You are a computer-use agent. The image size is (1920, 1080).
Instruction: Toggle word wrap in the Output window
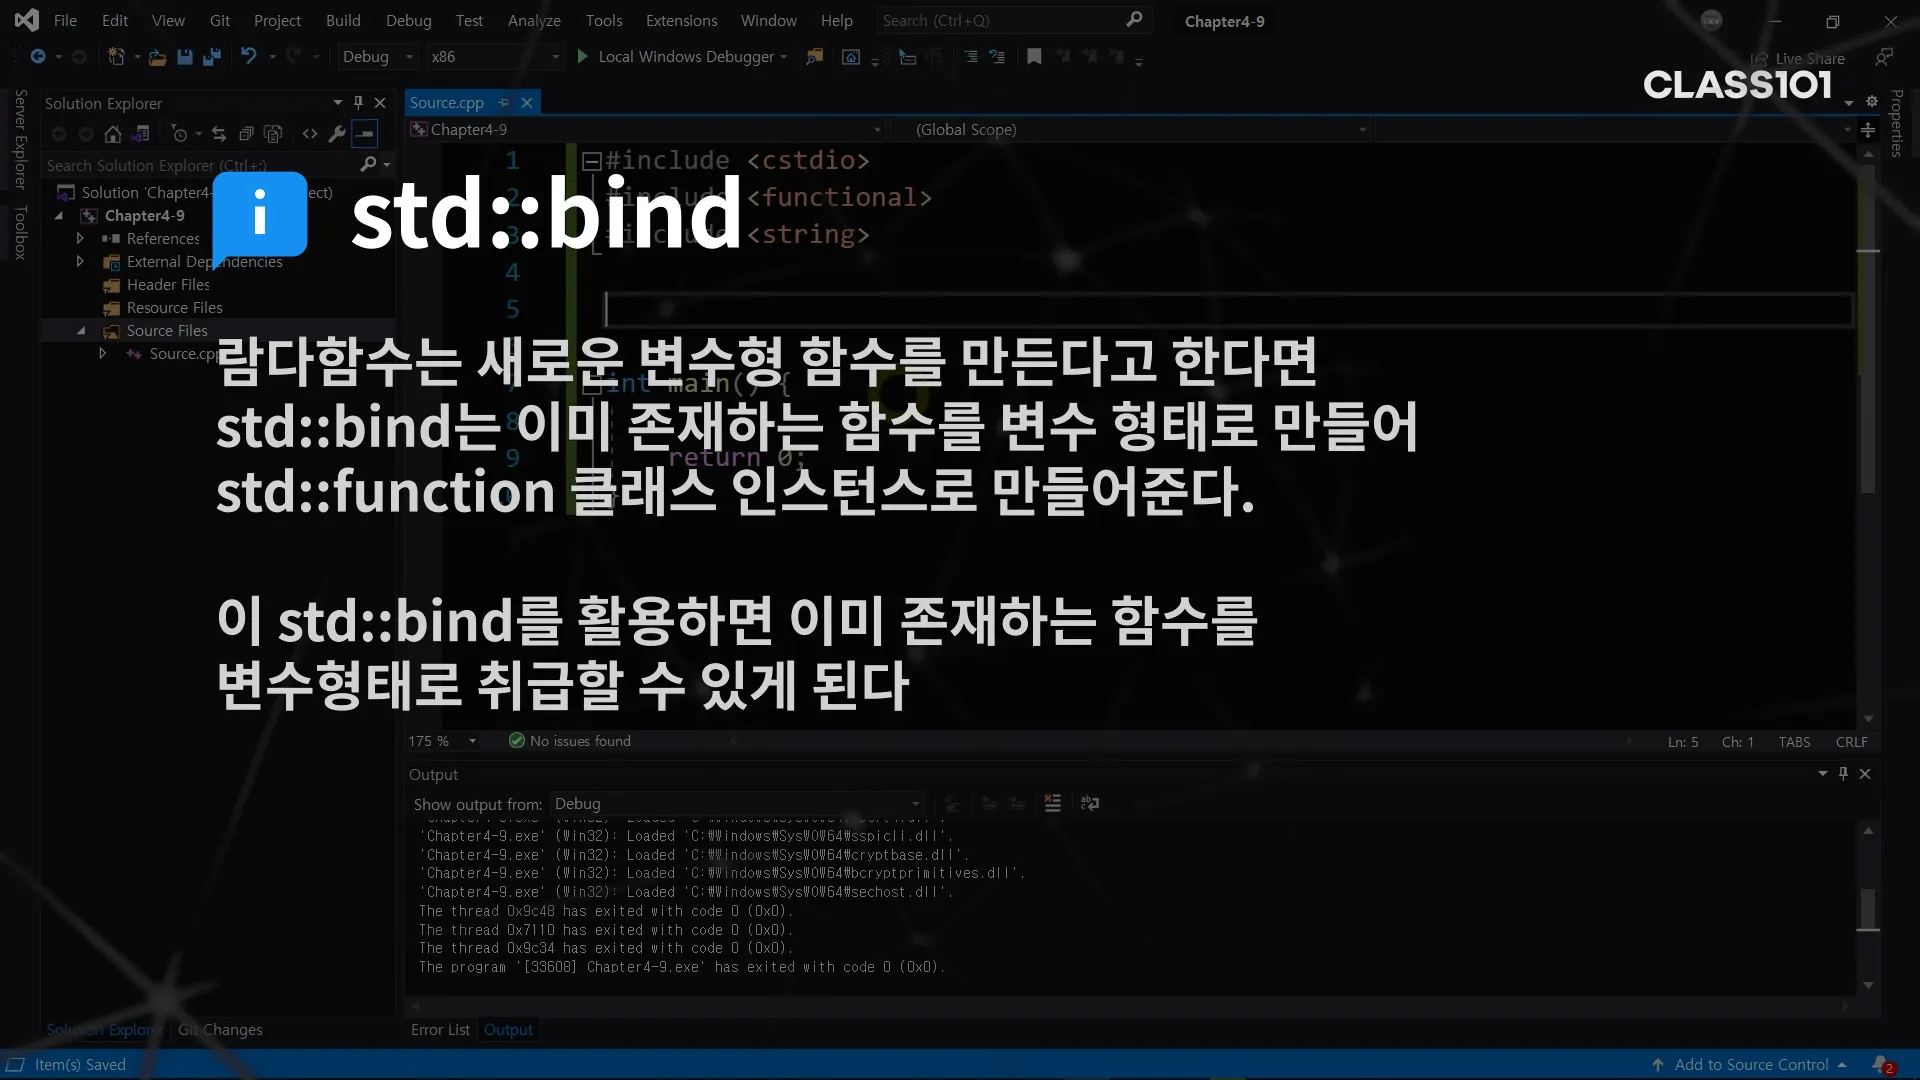1090,803
